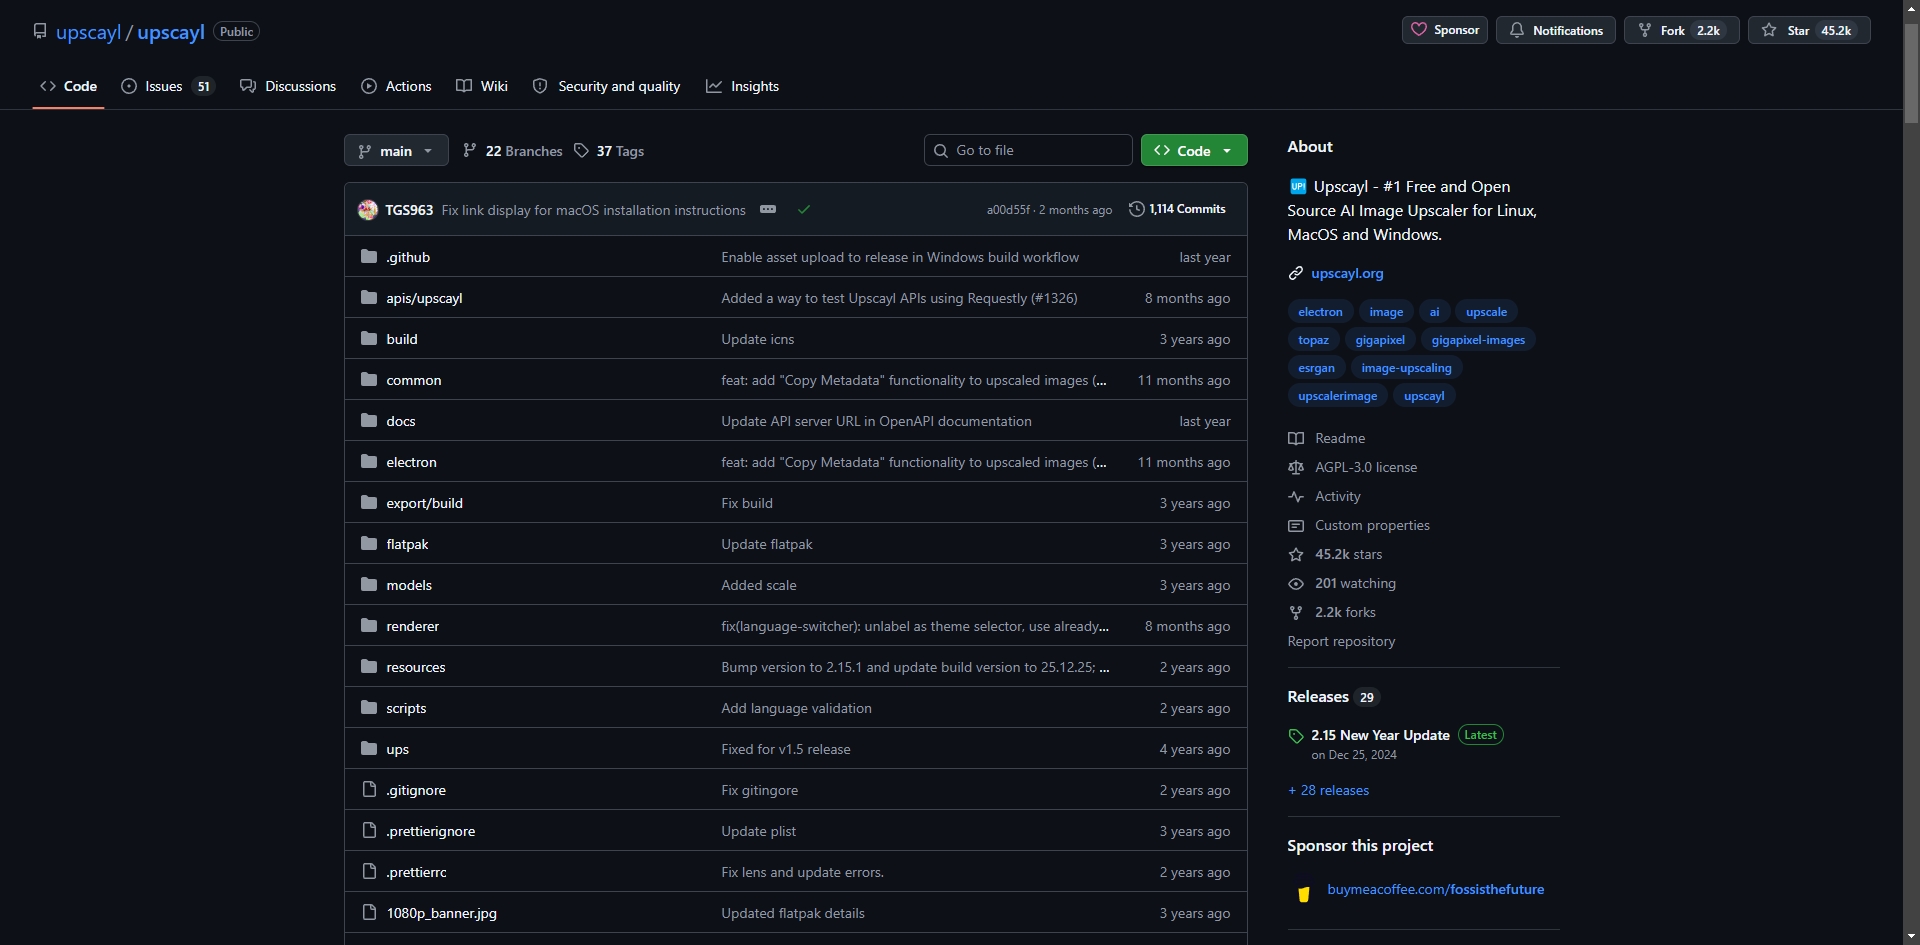Click the build folder icon

pyautogui.click(x=369, y=339)
